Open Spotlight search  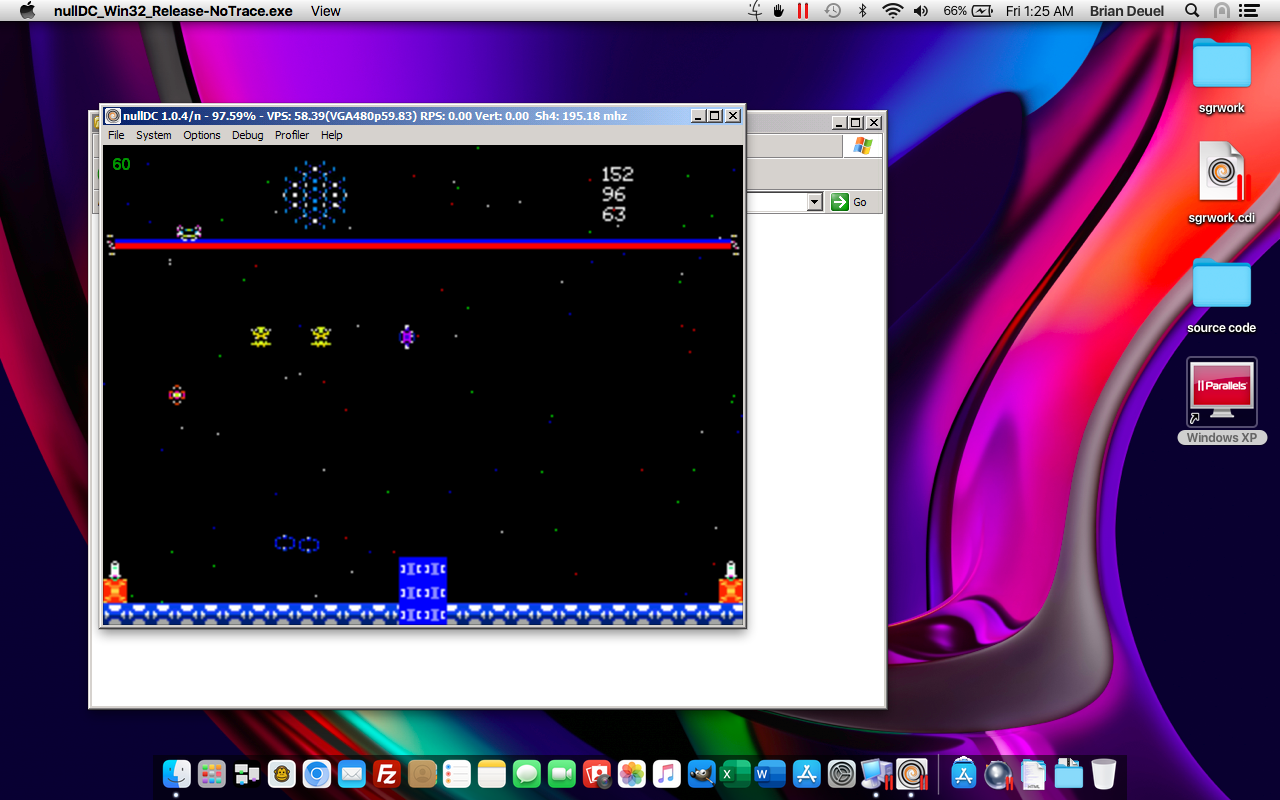pos(1192,11)
